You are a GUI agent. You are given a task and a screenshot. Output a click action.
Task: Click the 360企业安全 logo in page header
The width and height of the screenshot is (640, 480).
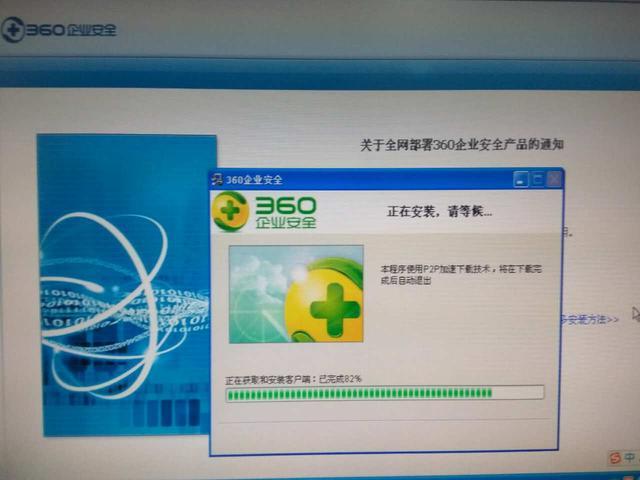point(59,30)
